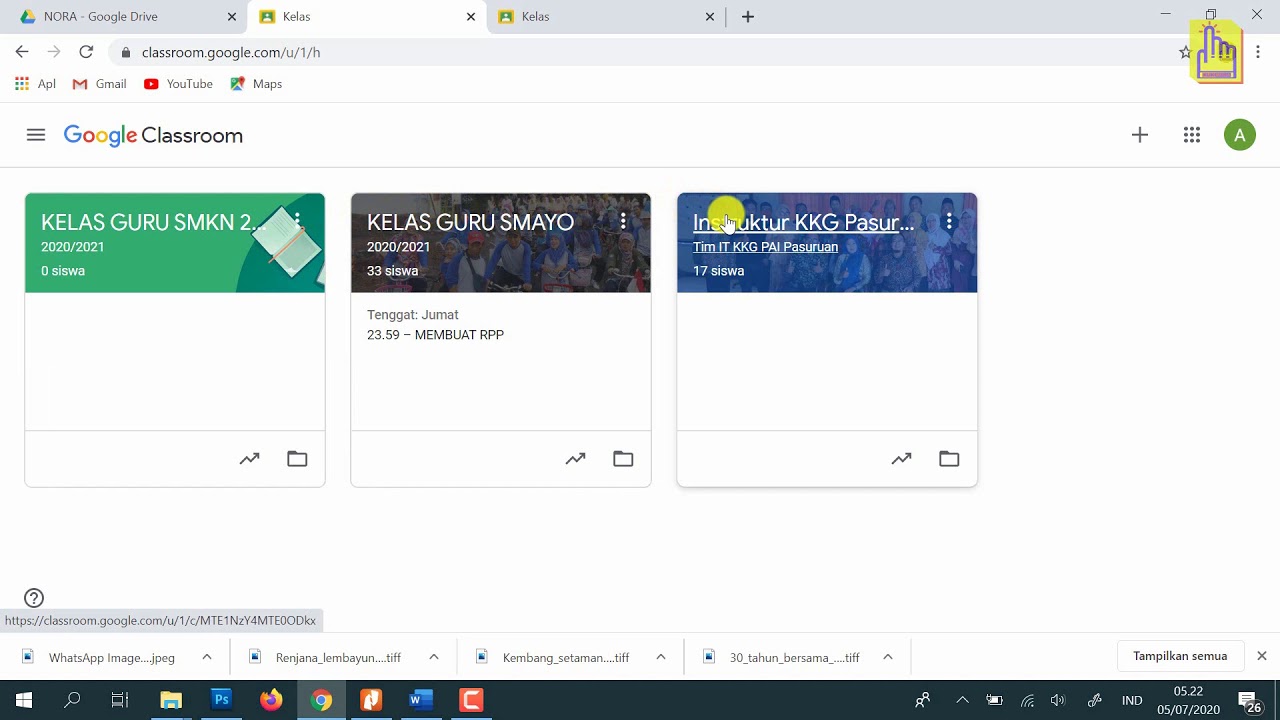The height and width of the screenshot is (720, 1280).
Task: Open downloaded 30_tahun_bersama tiff file
Action: 781,657
